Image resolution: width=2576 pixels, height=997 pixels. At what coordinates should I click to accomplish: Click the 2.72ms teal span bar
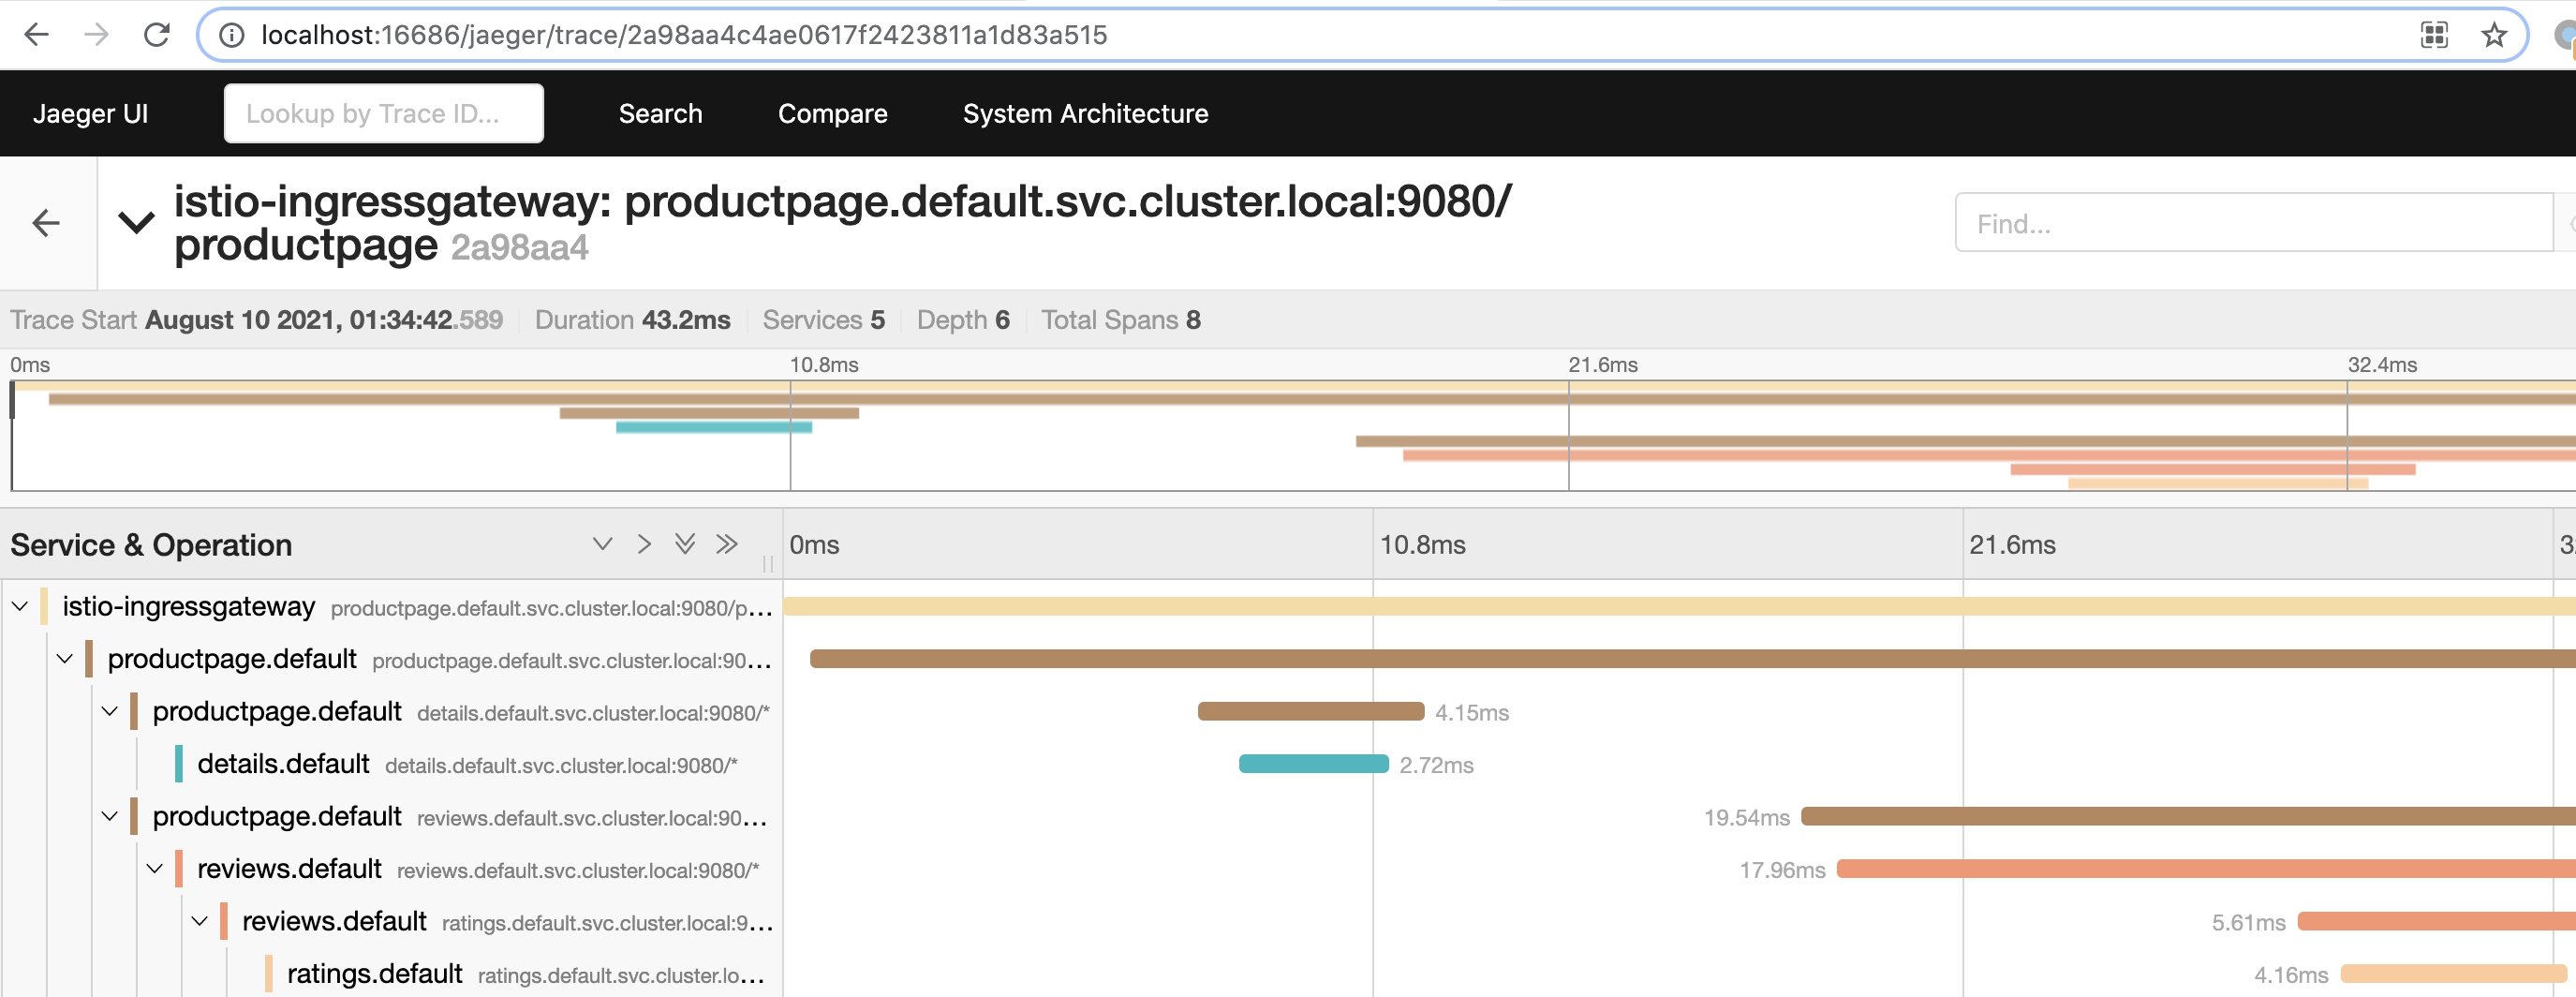coord(1314,764)
